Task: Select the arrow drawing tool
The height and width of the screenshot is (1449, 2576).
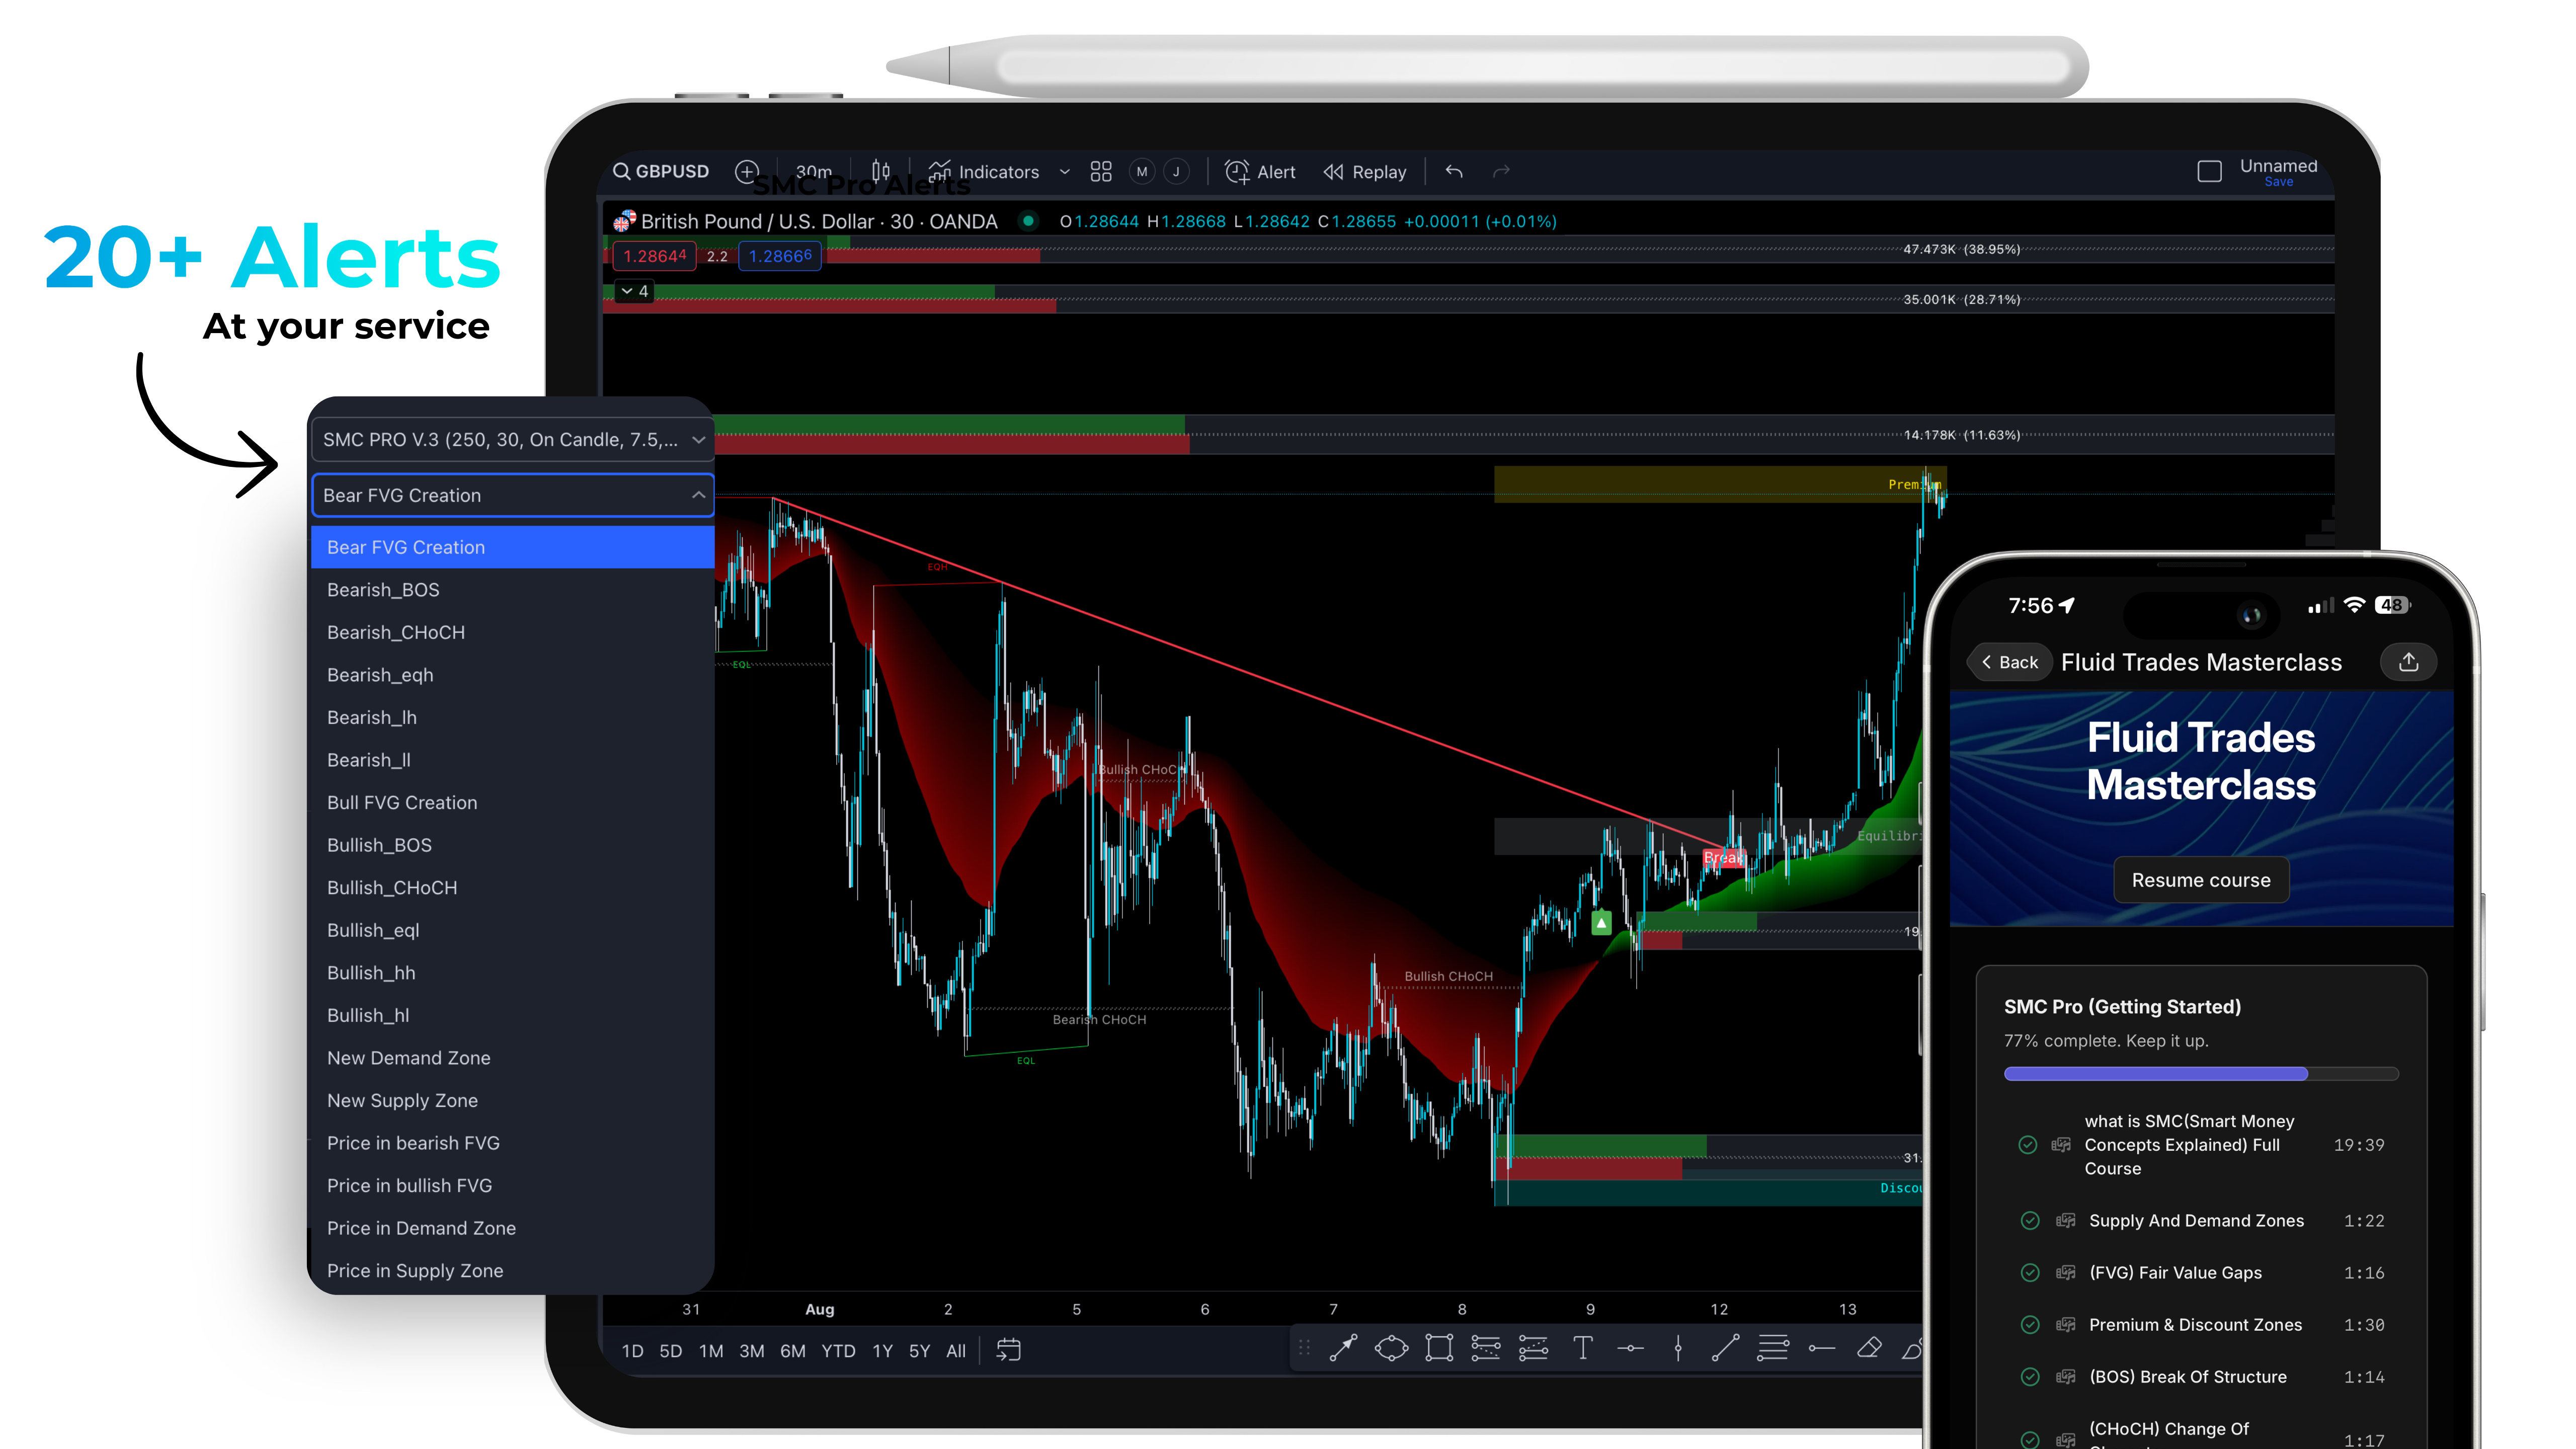Action: coord(1343,1349)
